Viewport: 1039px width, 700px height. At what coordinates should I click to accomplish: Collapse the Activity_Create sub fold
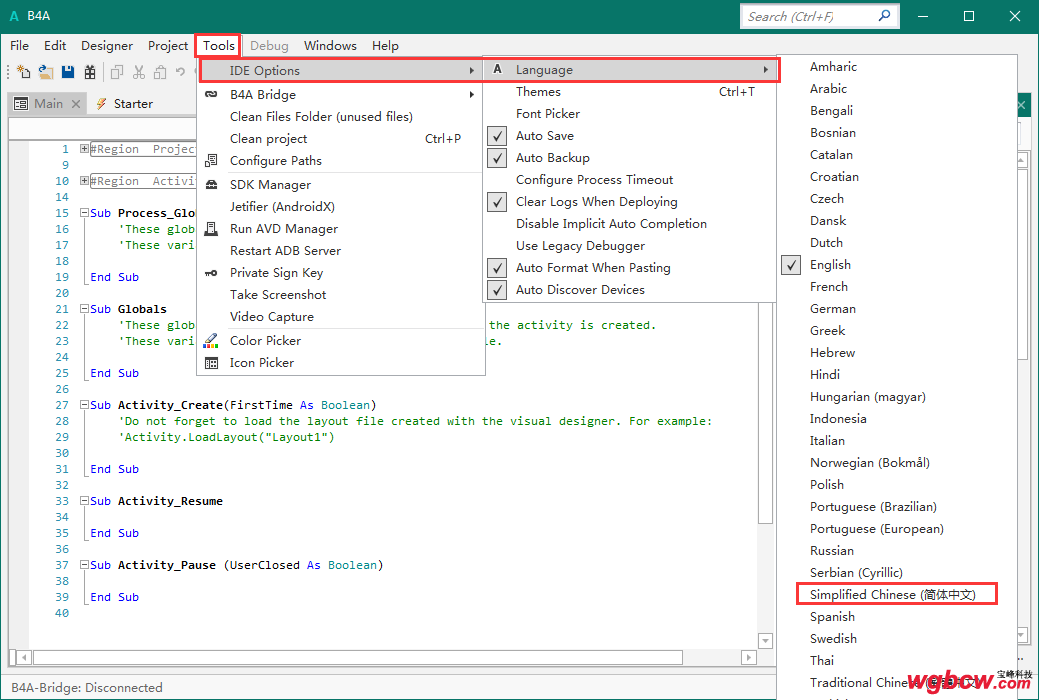click(84, 404)
